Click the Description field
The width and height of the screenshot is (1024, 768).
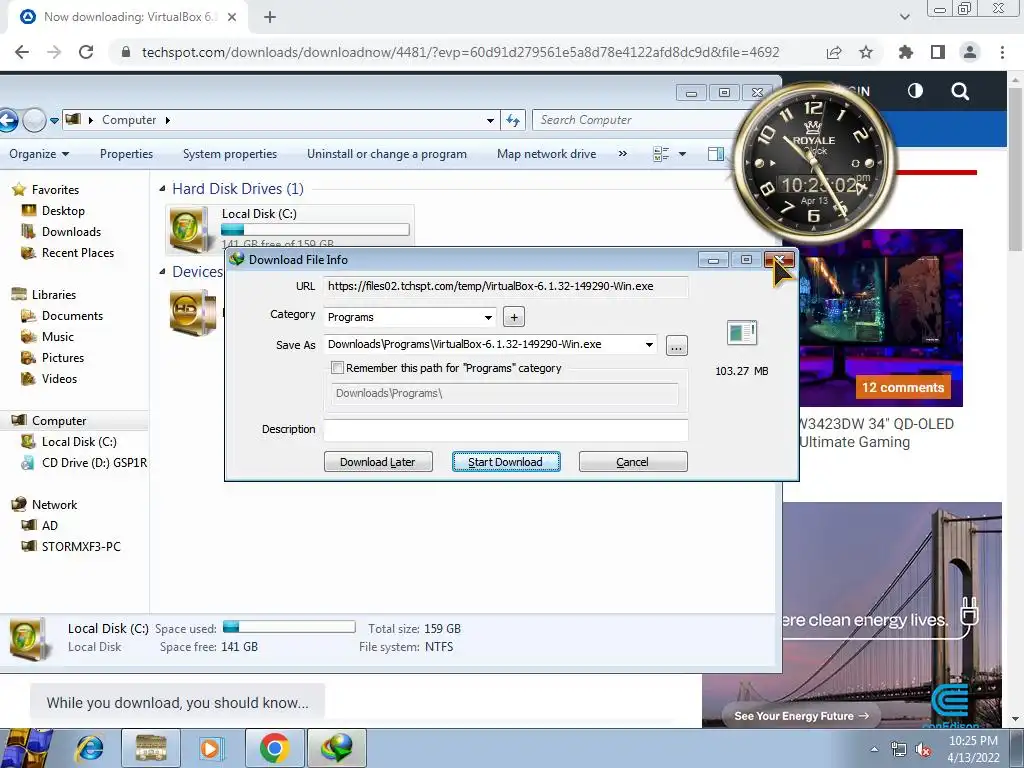click(505, 429)
